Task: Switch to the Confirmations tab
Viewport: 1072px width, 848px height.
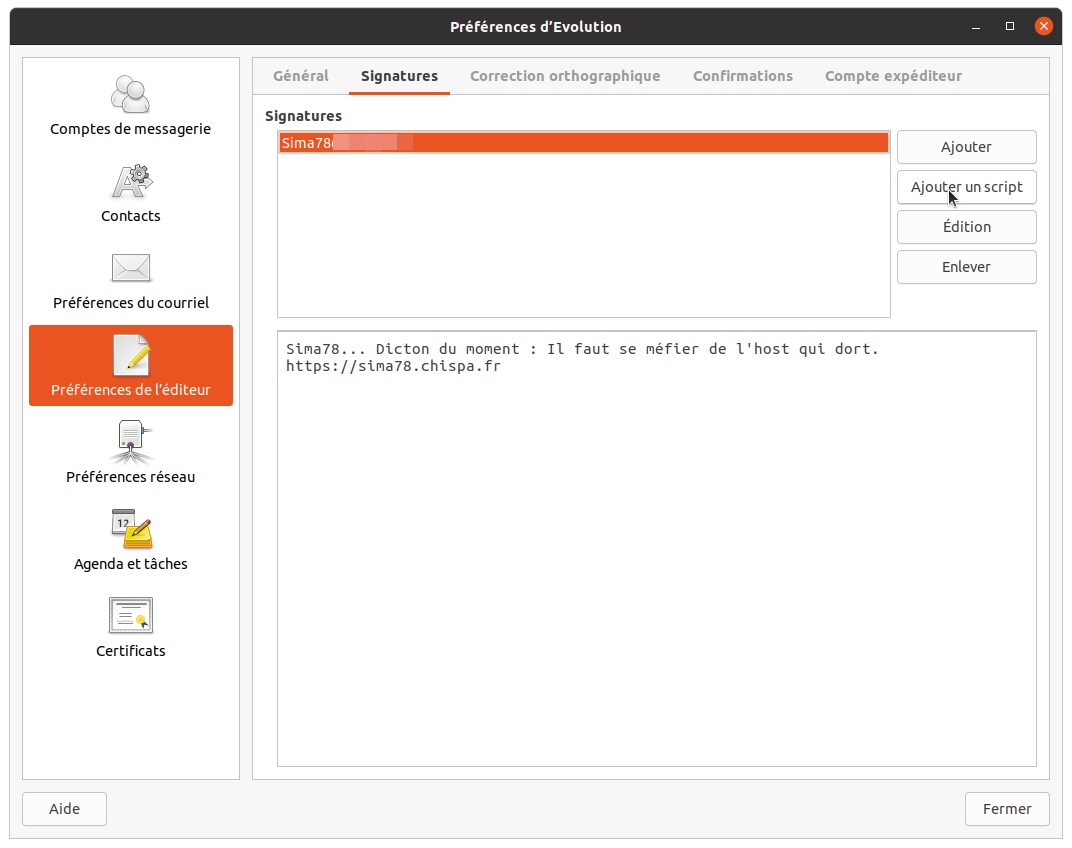Action: click(742, 76)
